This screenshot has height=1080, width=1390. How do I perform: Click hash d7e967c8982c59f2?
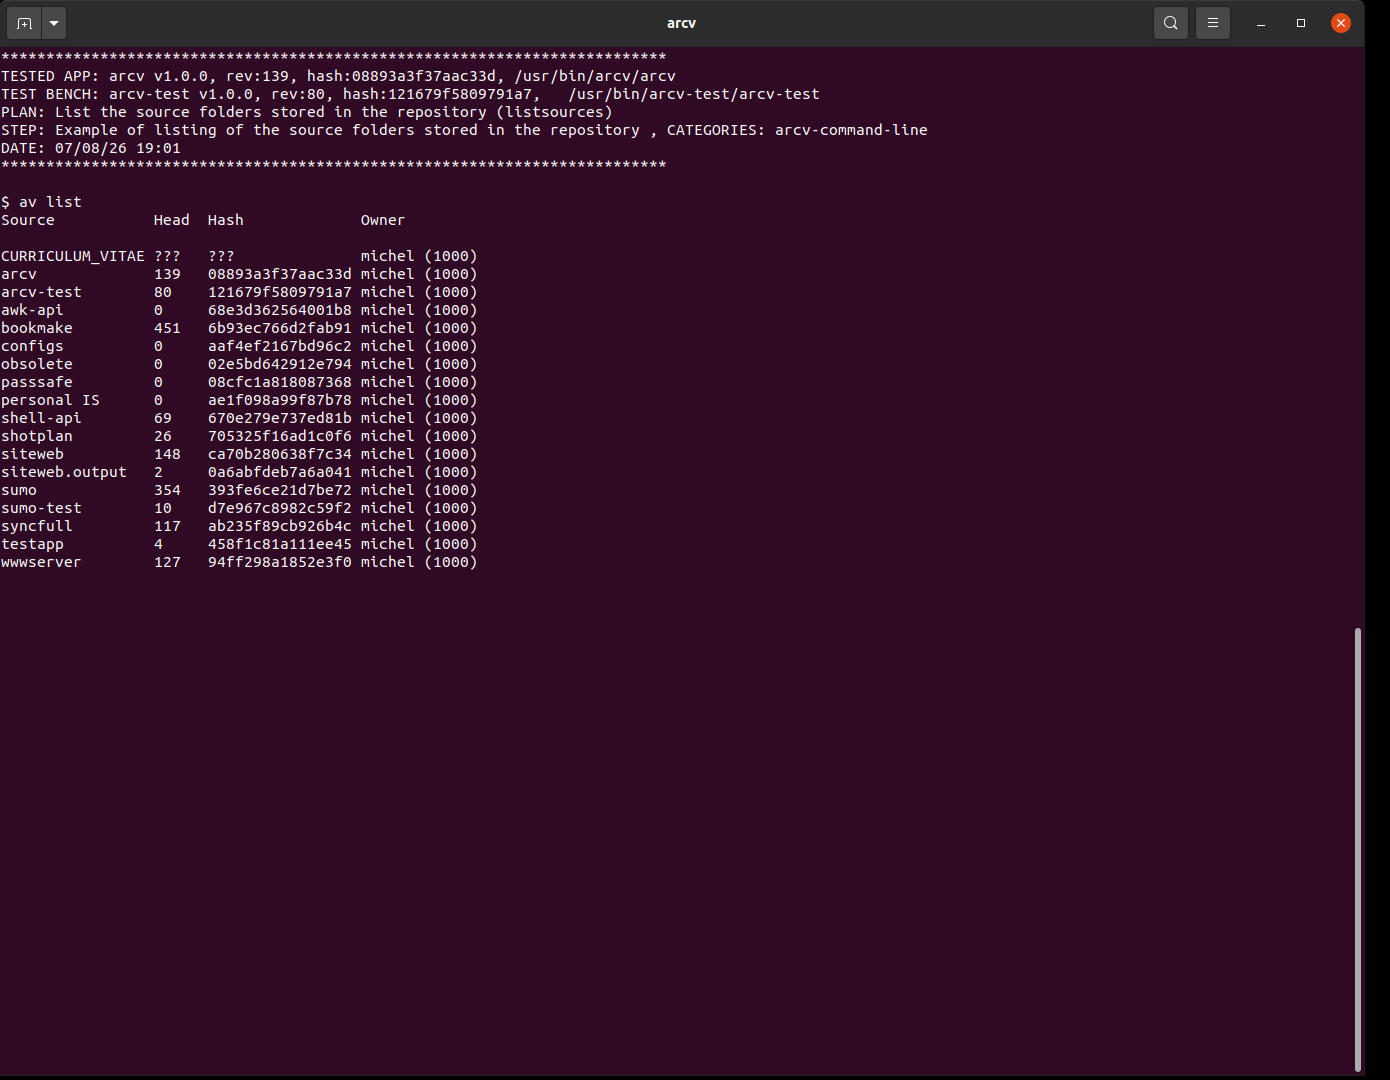280,508
